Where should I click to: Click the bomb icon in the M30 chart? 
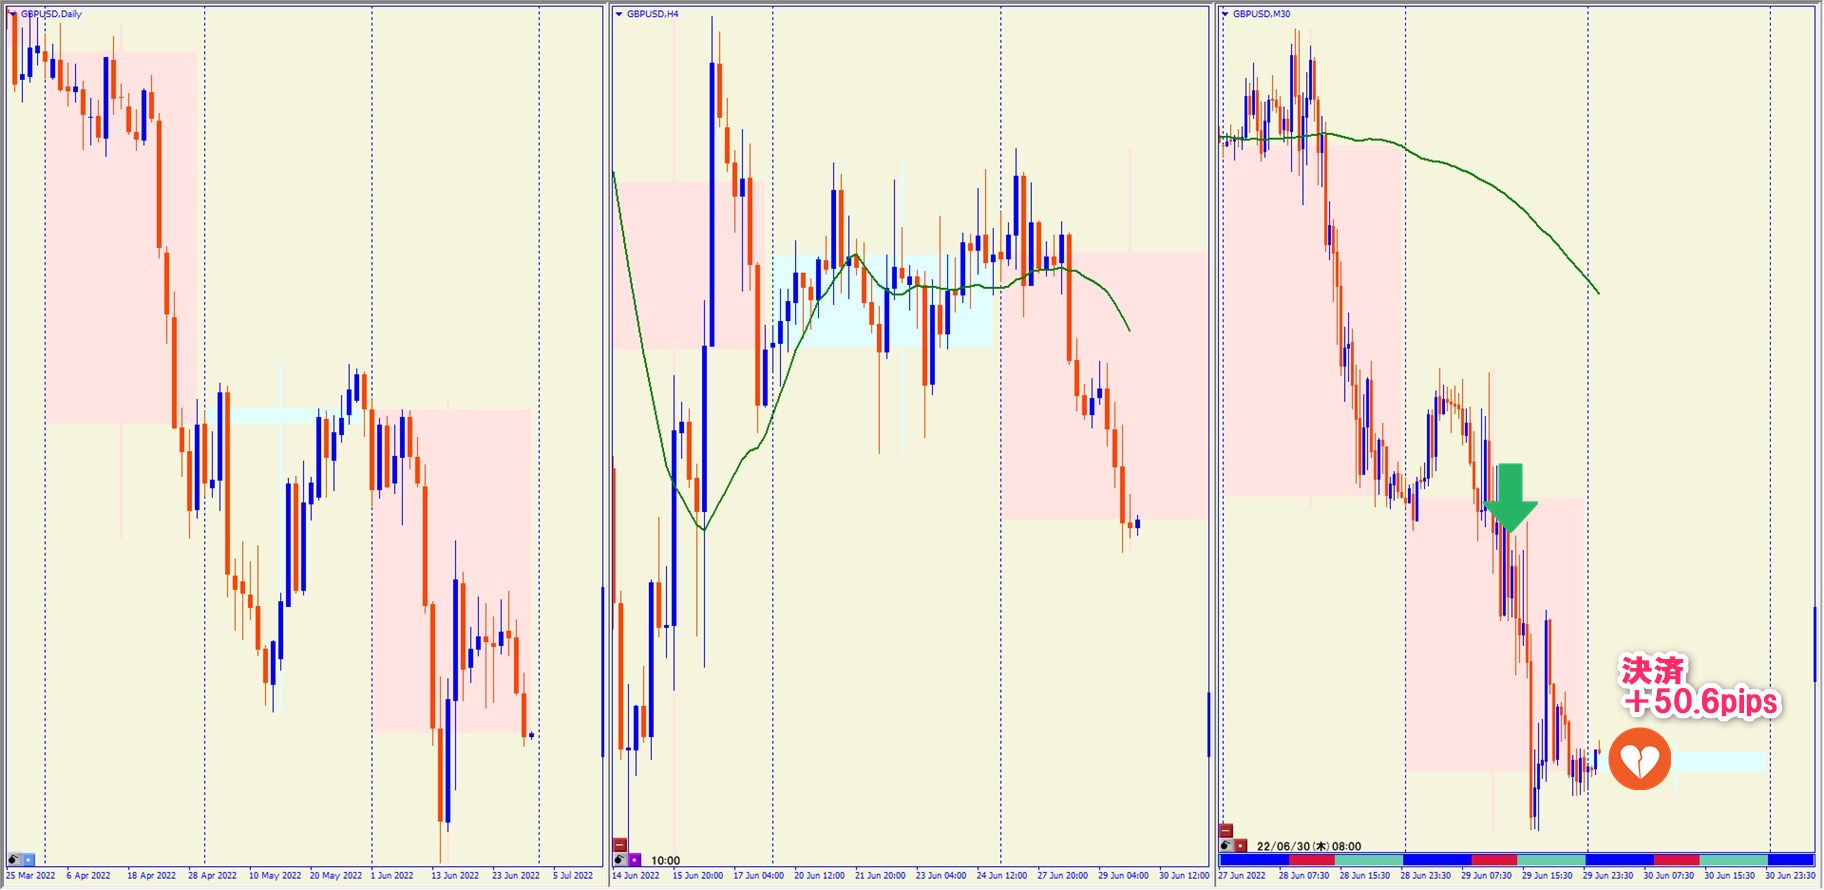tap(1226, 846)
